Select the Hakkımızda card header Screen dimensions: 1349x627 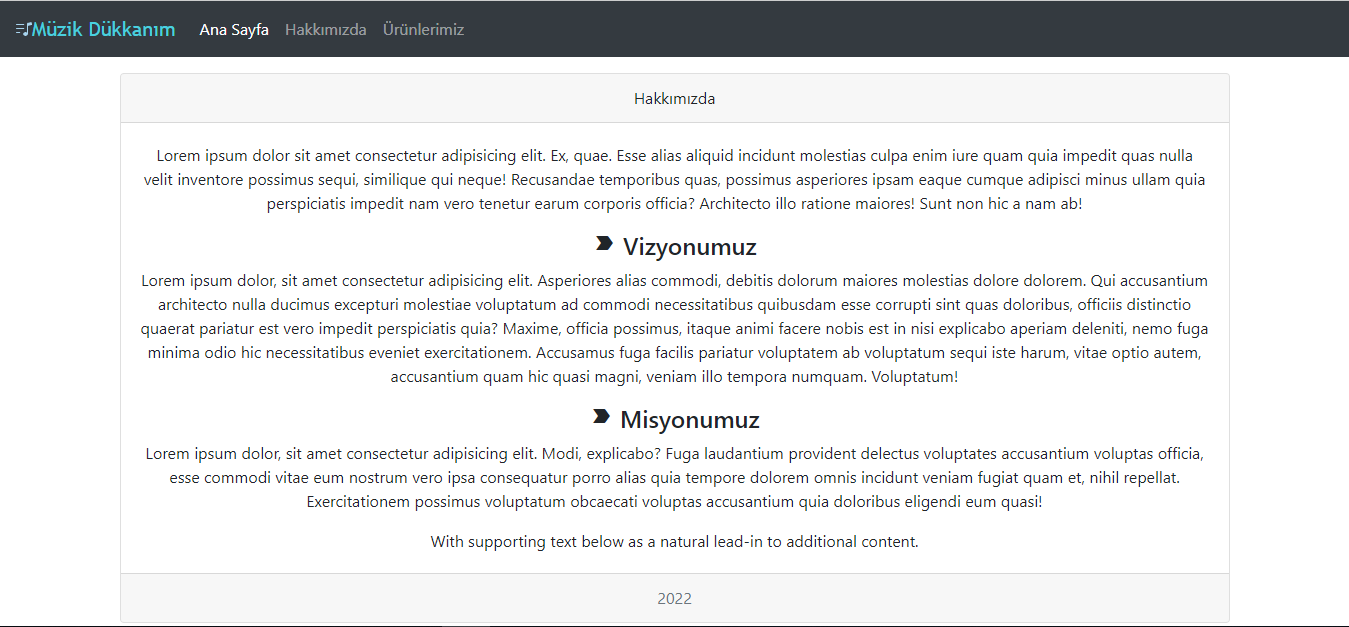[674, 98]
